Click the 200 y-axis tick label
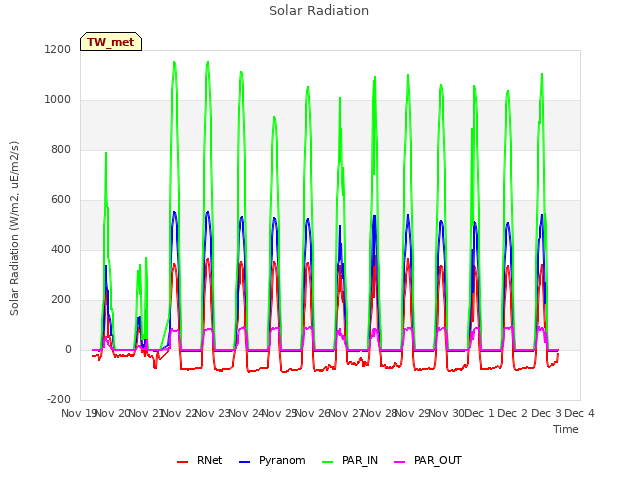This screenshot has height=480, width=640. point(61,300)
